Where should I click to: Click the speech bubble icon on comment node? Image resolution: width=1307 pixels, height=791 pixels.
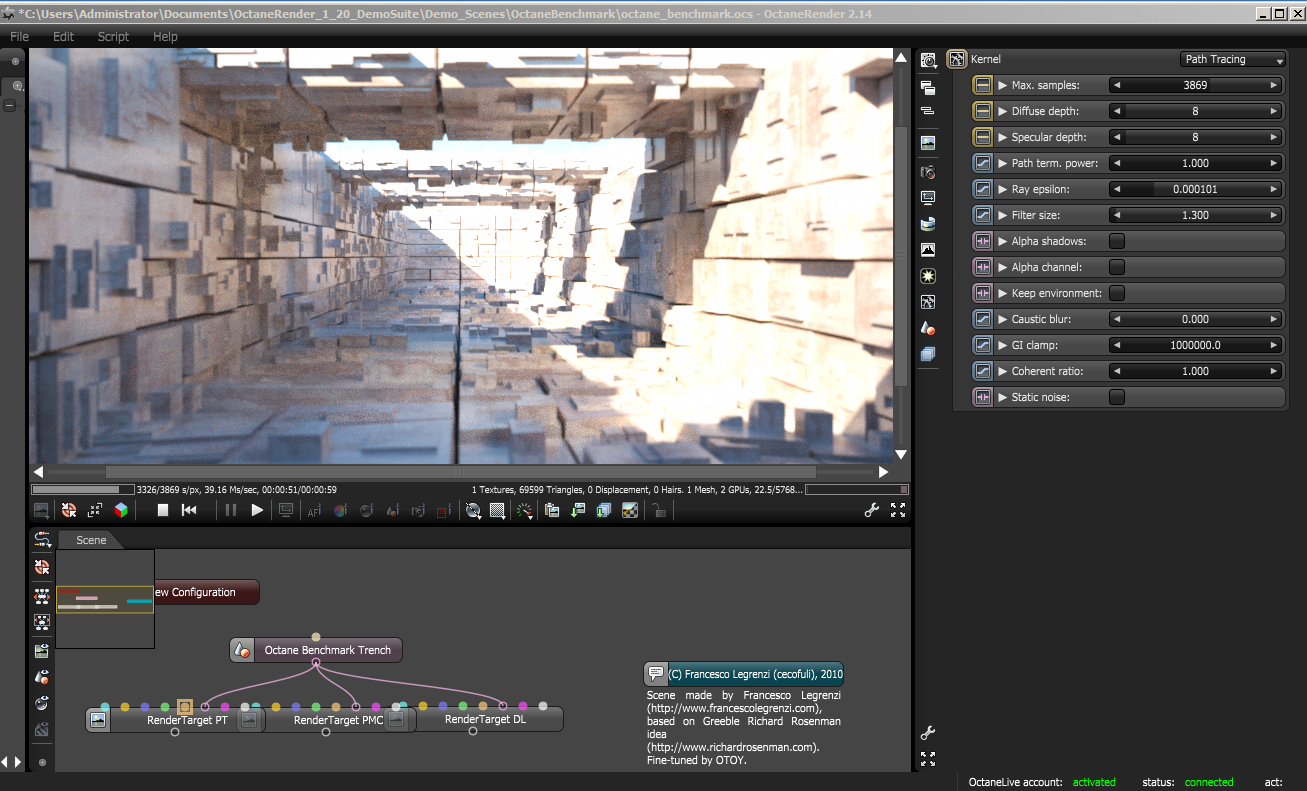656,674
